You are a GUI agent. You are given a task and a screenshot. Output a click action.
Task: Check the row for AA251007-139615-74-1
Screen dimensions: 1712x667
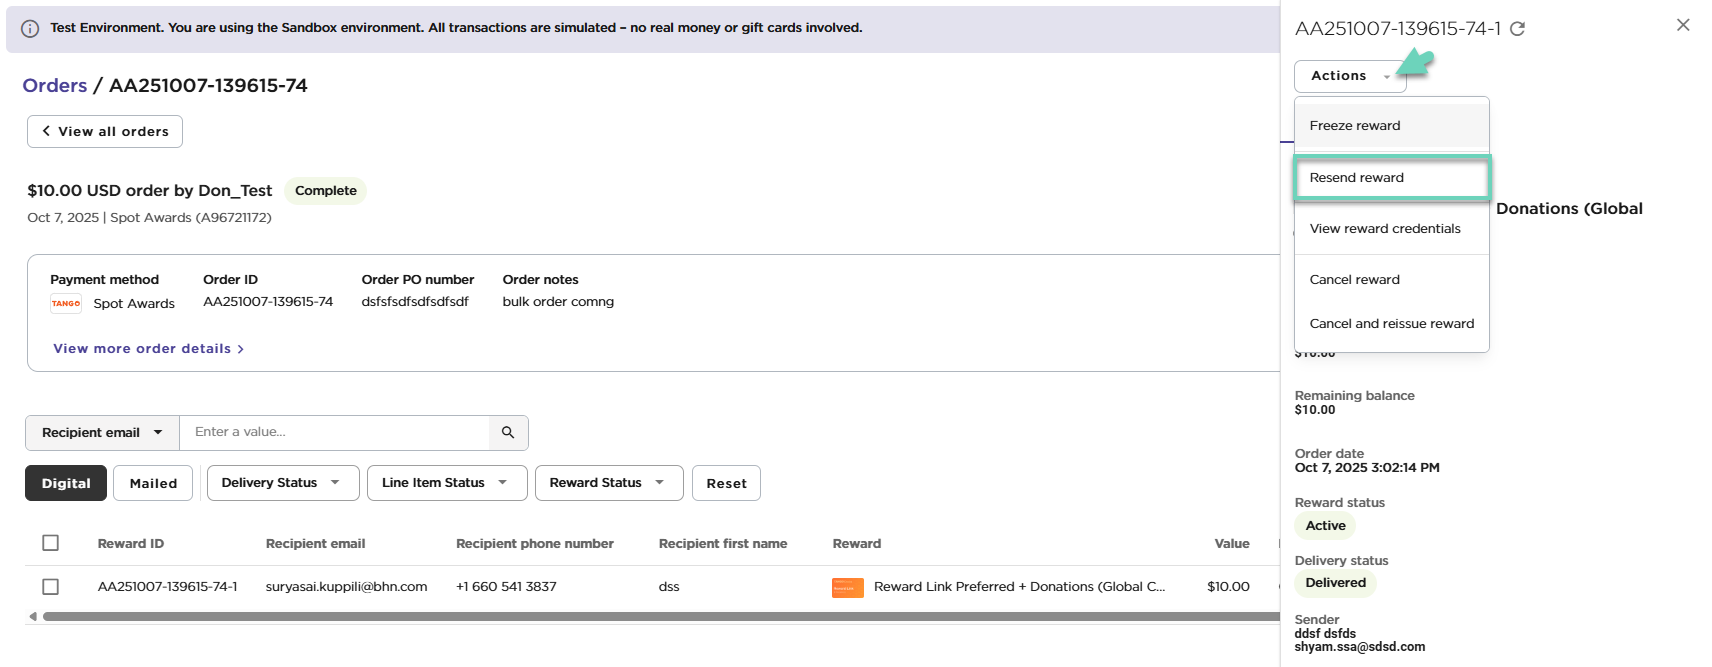(51, 587)
